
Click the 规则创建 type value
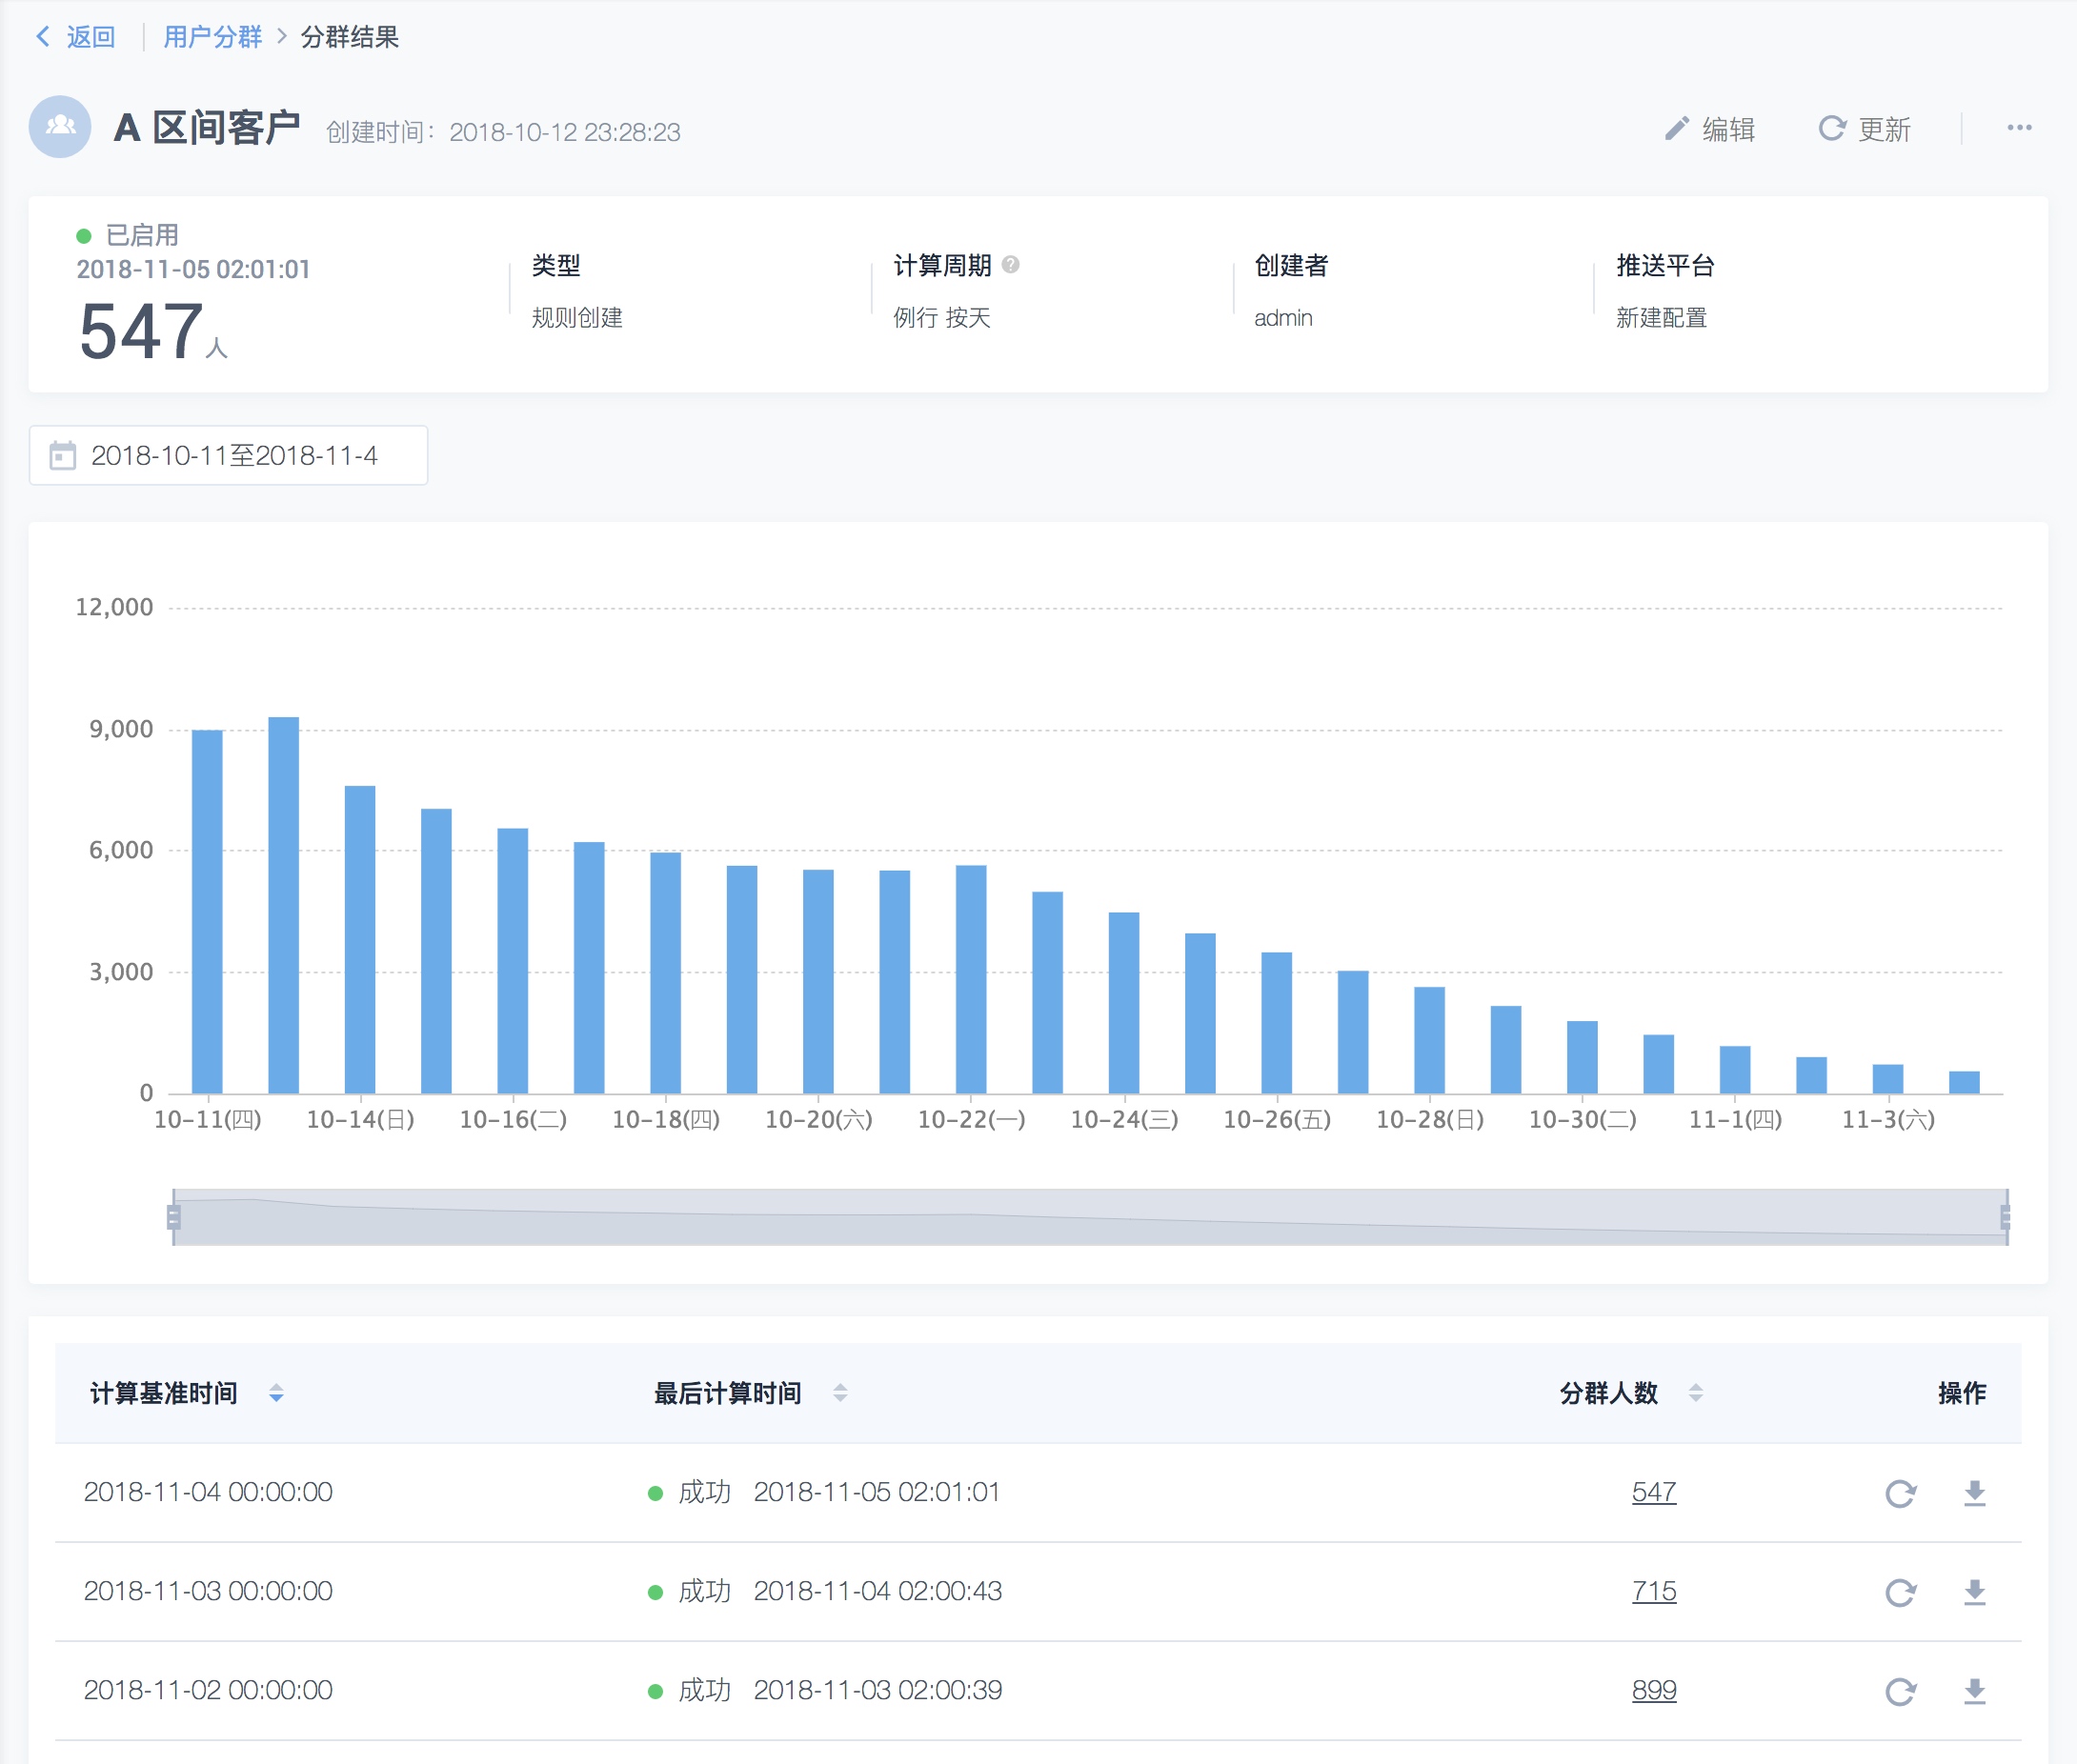coord(577,318)
